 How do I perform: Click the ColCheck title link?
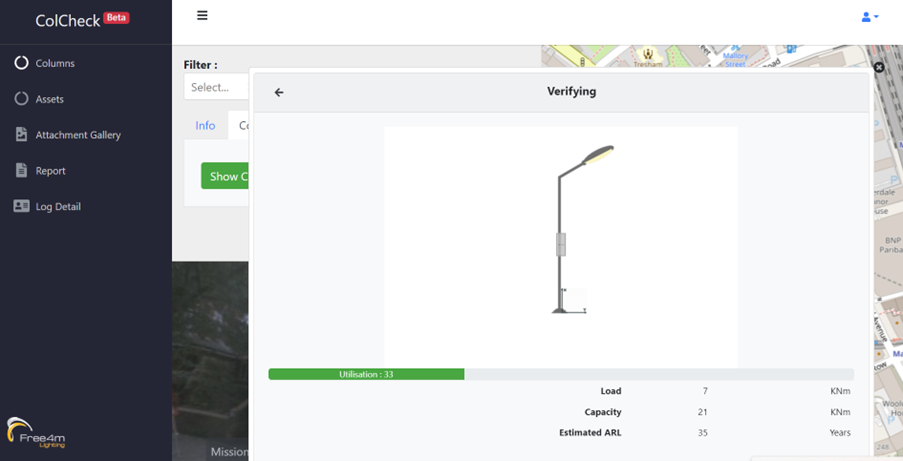pyautogui.click(x=67, y=21)
